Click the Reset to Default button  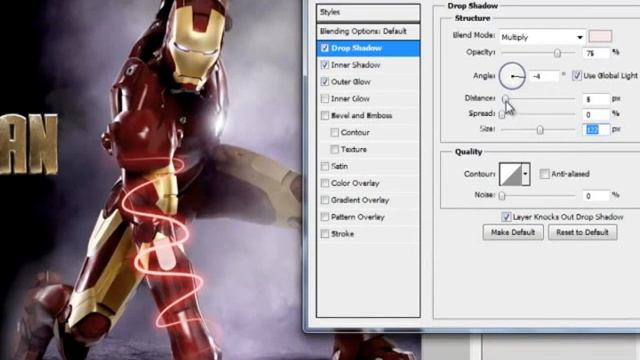pyautogui.click(x=582, y=232)
